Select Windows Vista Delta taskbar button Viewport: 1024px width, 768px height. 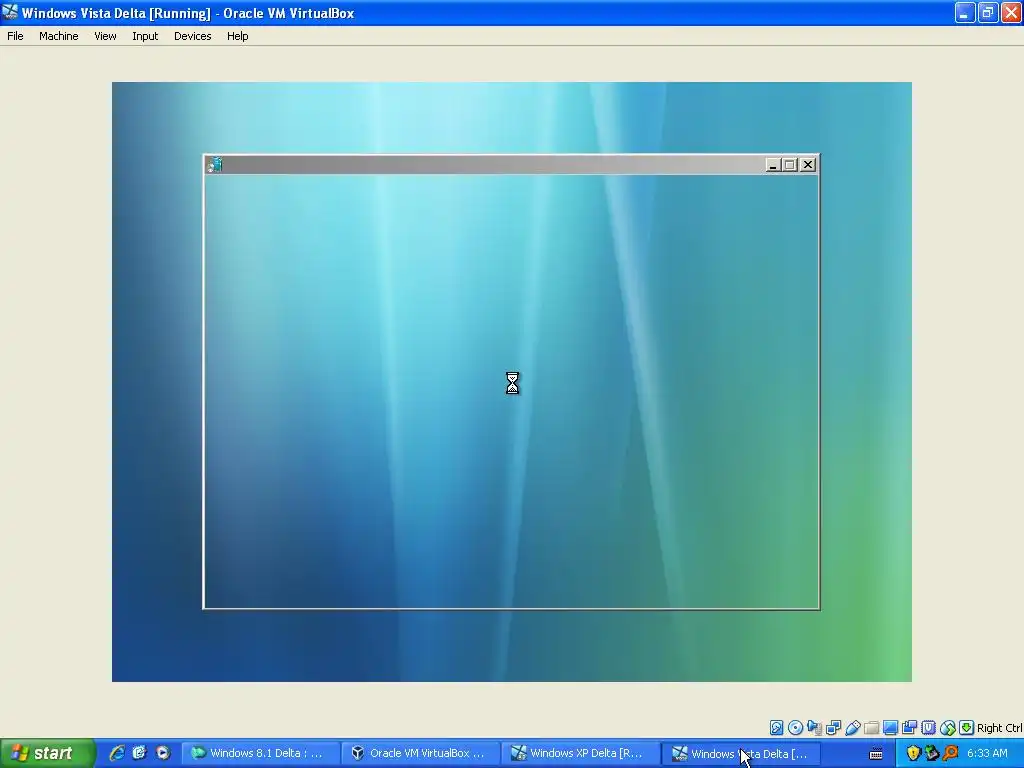pyautogui.click(x=743, y=753)
